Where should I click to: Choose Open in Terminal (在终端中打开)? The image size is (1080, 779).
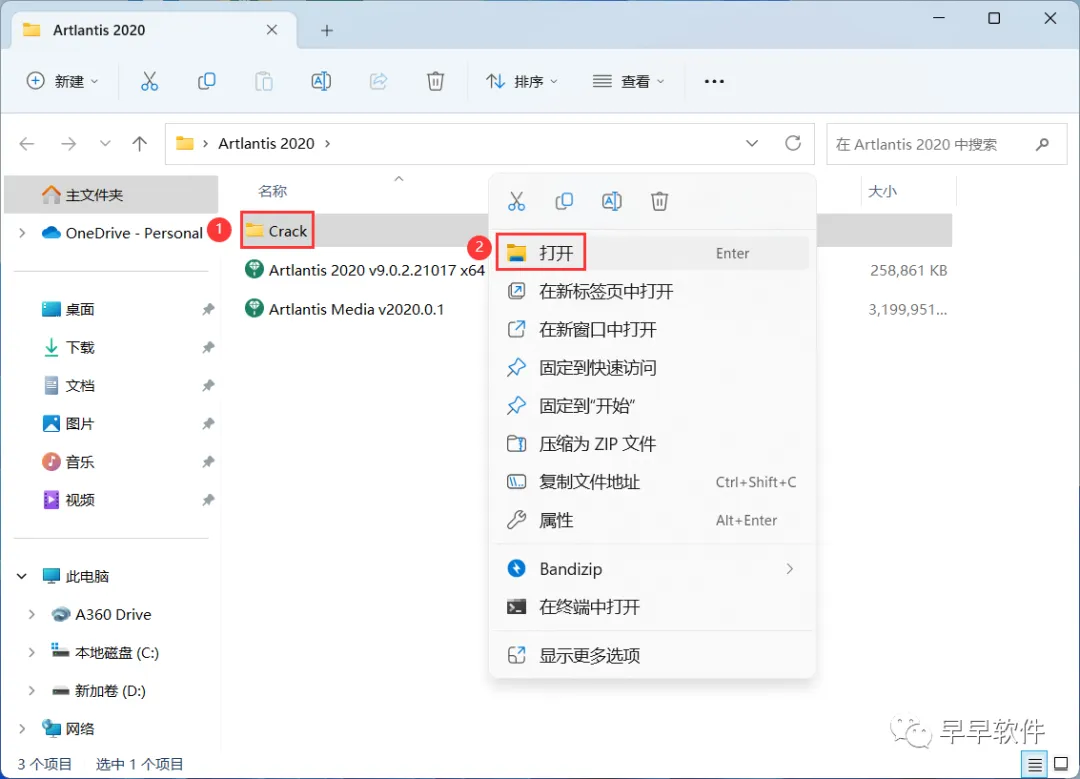tap(652, 607)
